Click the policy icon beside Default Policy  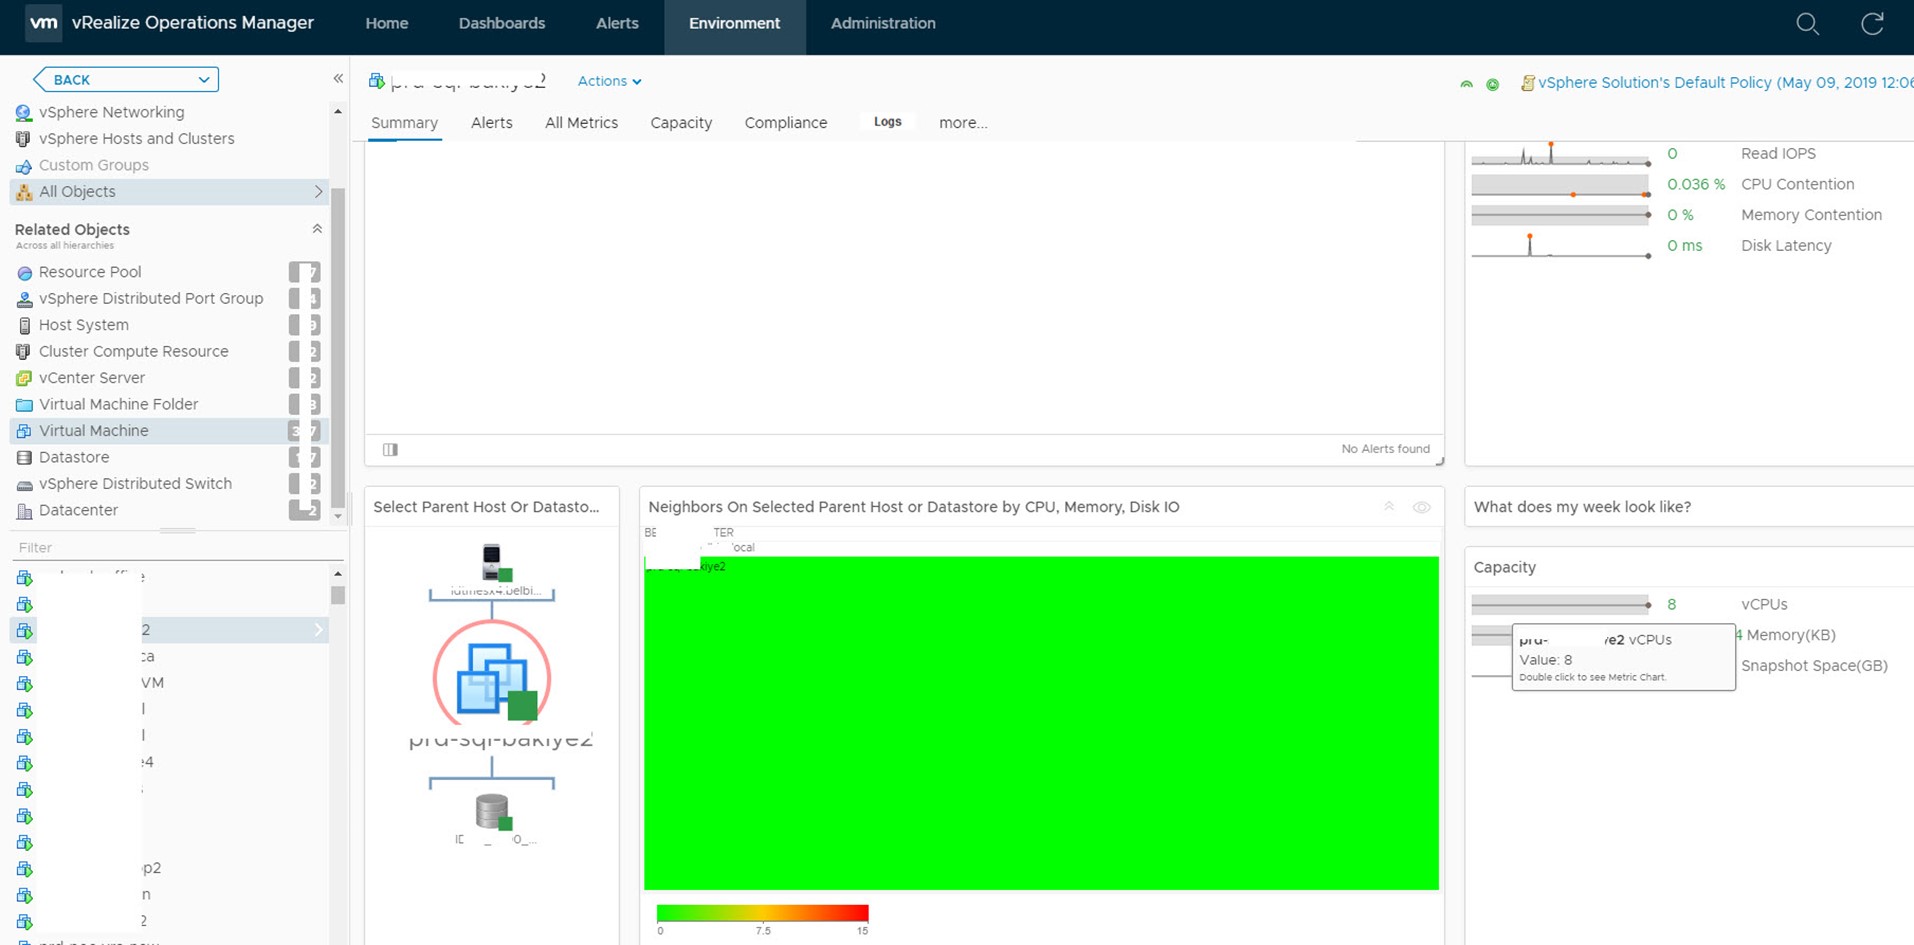pyautogui.click(x=1527, y=83)
